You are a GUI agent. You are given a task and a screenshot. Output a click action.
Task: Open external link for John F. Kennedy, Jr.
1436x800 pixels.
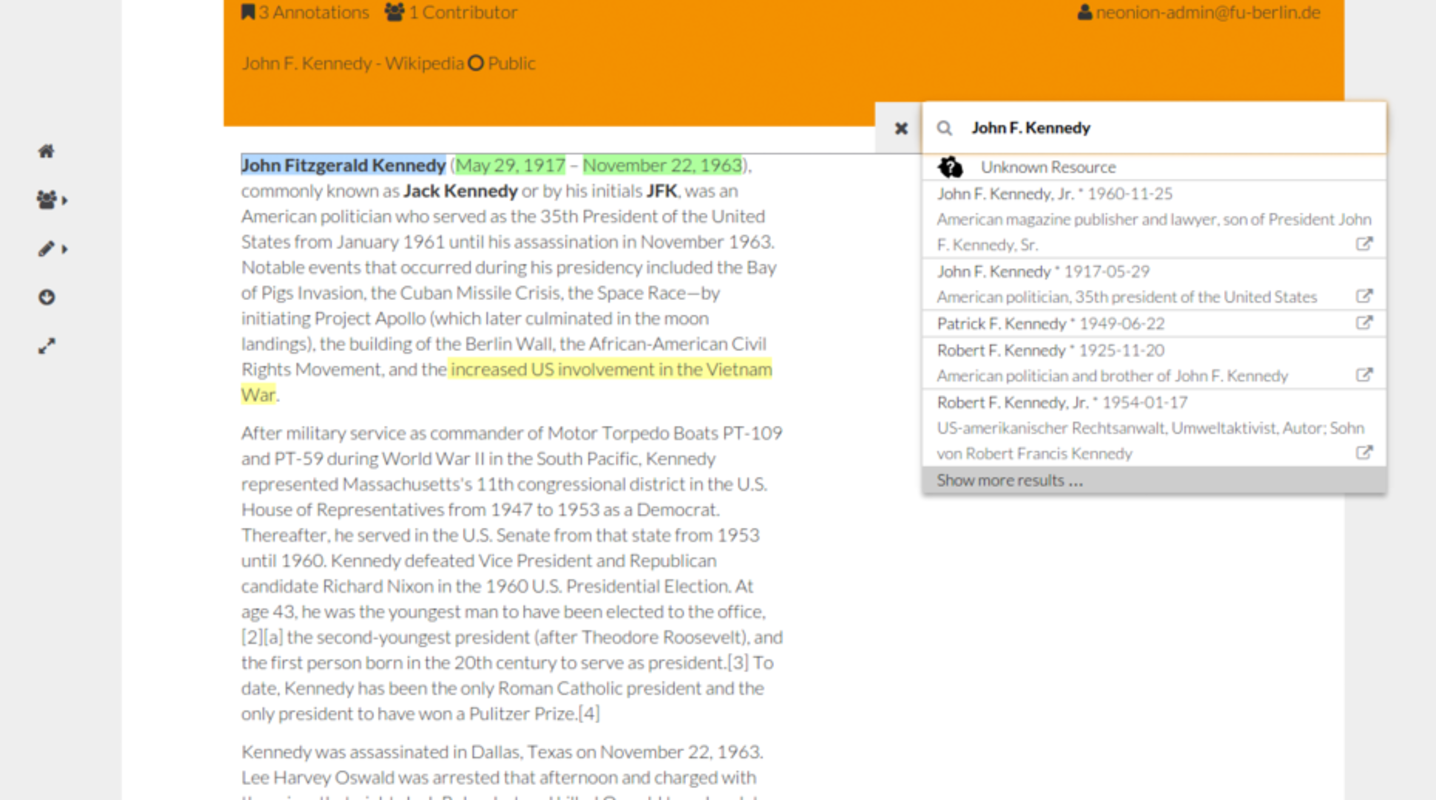(1363, 244)
